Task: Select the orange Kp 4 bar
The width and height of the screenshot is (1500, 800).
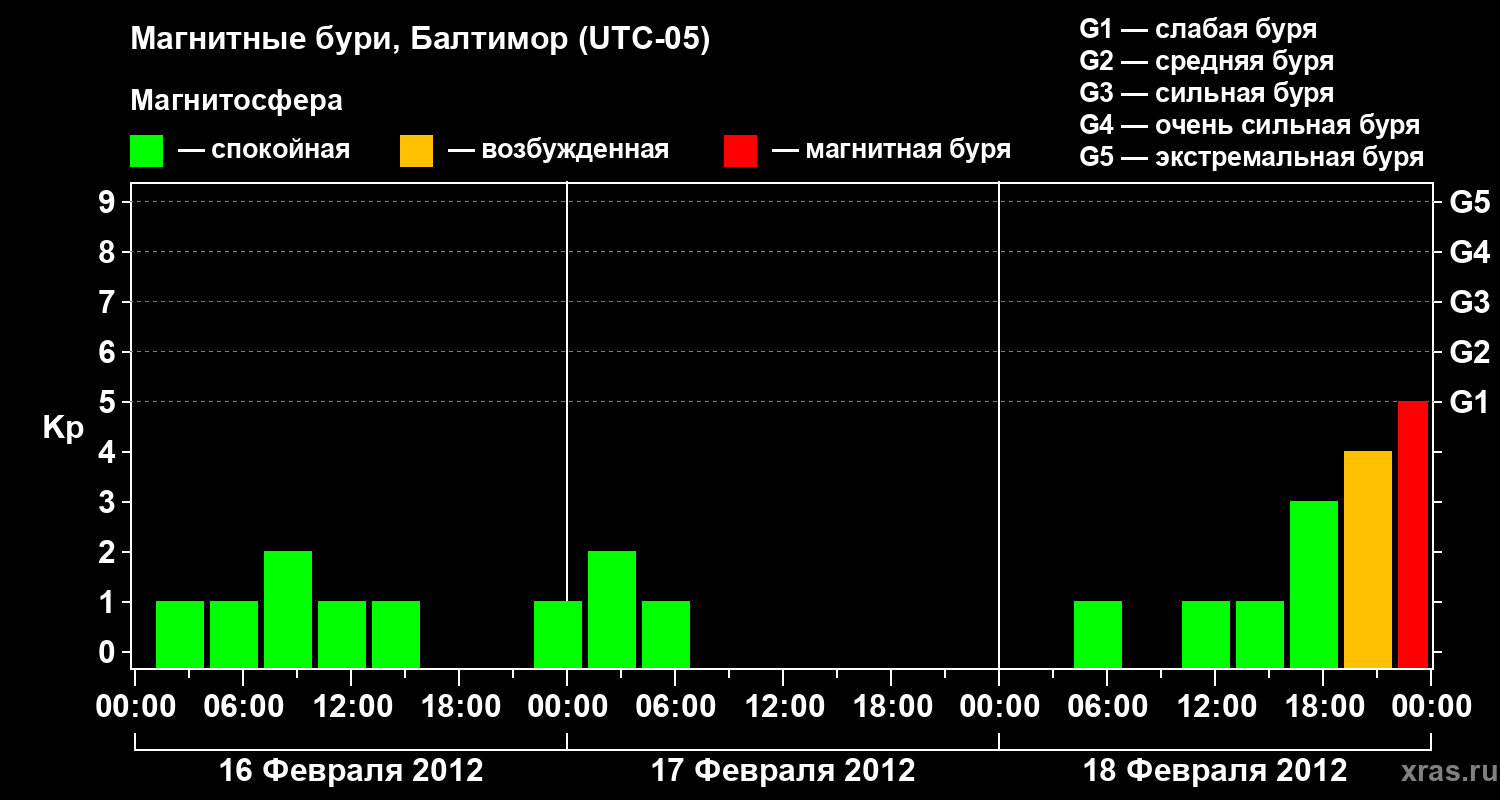Action: [1367, 559]
